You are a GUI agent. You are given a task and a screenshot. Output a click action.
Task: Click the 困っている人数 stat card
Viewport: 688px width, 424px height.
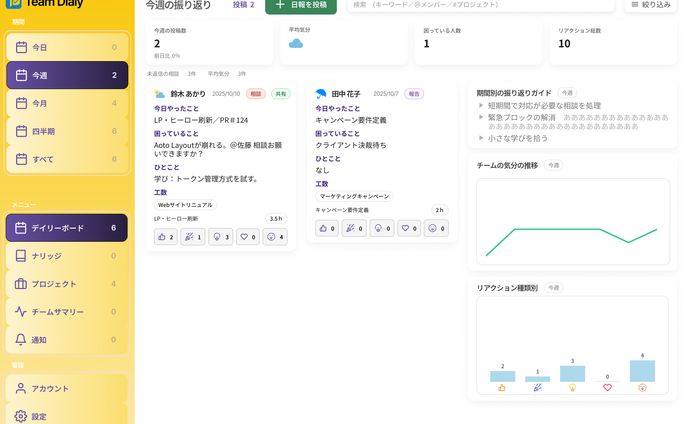pyautogui.click(x=479, y=43)
